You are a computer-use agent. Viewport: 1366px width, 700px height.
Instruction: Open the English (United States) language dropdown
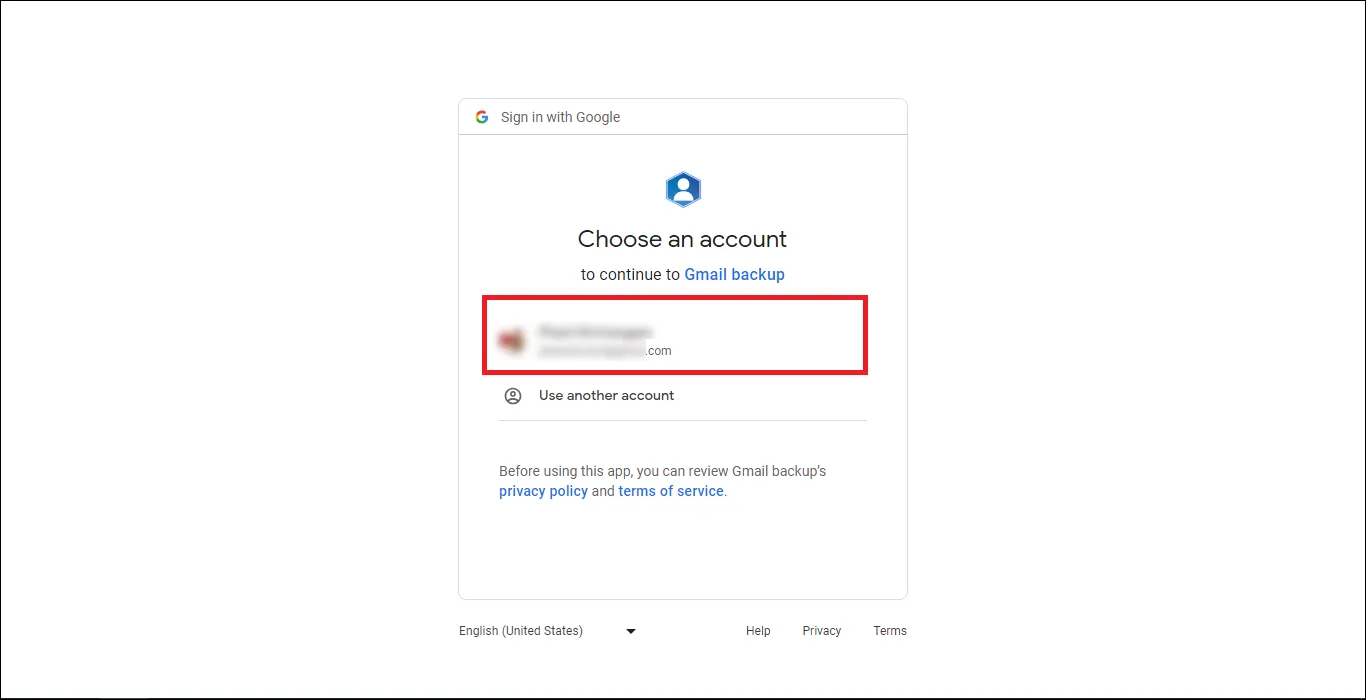[548, 631]
